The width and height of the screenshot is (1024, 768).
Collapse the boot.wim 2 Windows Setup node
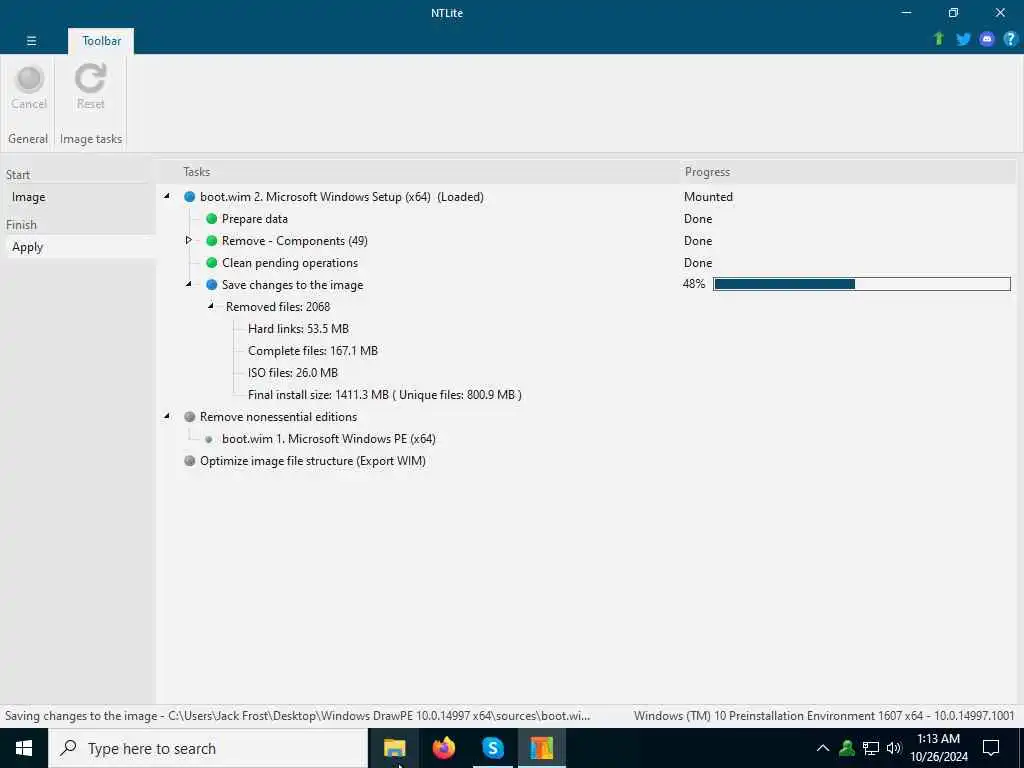click(x=167, y=195)
